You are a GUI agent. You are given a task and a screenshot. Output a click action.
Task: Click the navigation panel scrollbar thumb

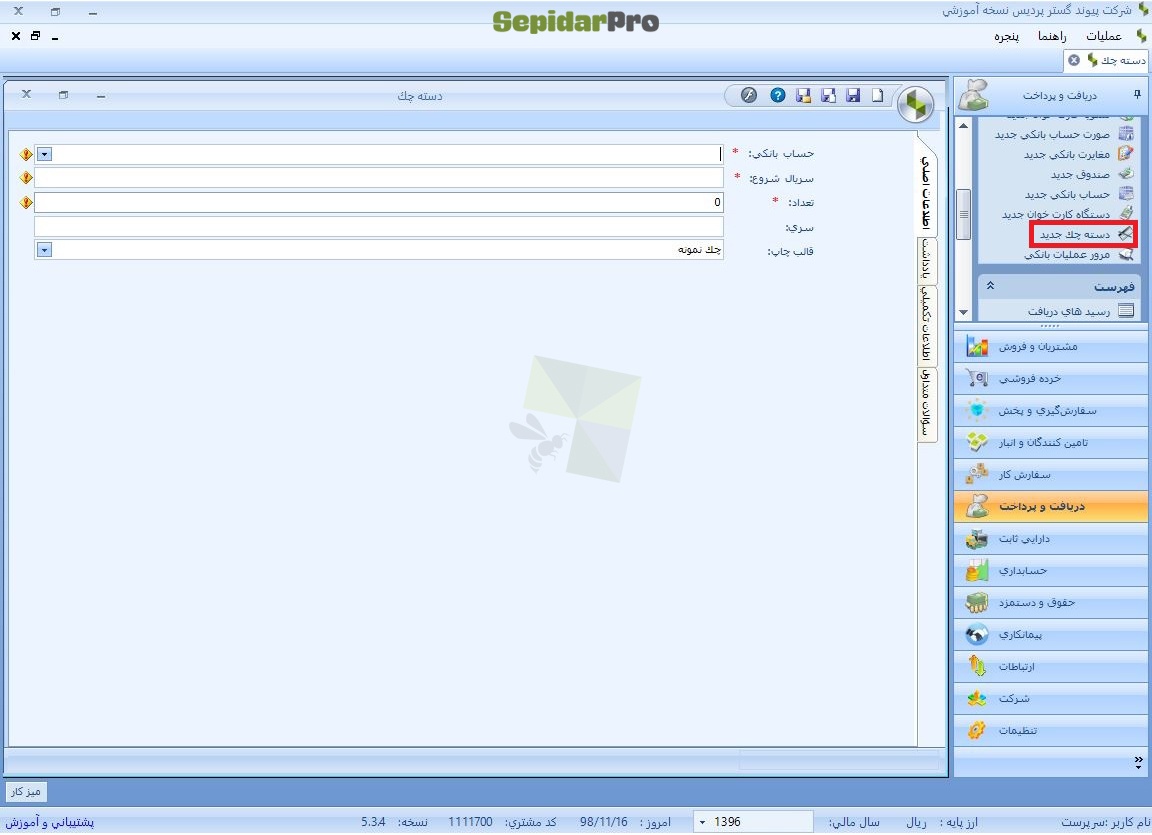(x=963, y=214)
